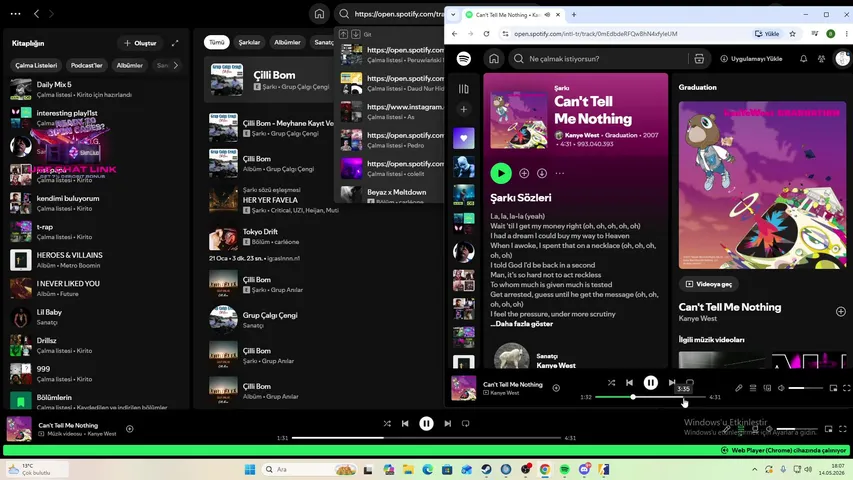The height and width of the screenshot is (480, 853).
Task: Open friend activity icon in web player
Action: (821, 59)
